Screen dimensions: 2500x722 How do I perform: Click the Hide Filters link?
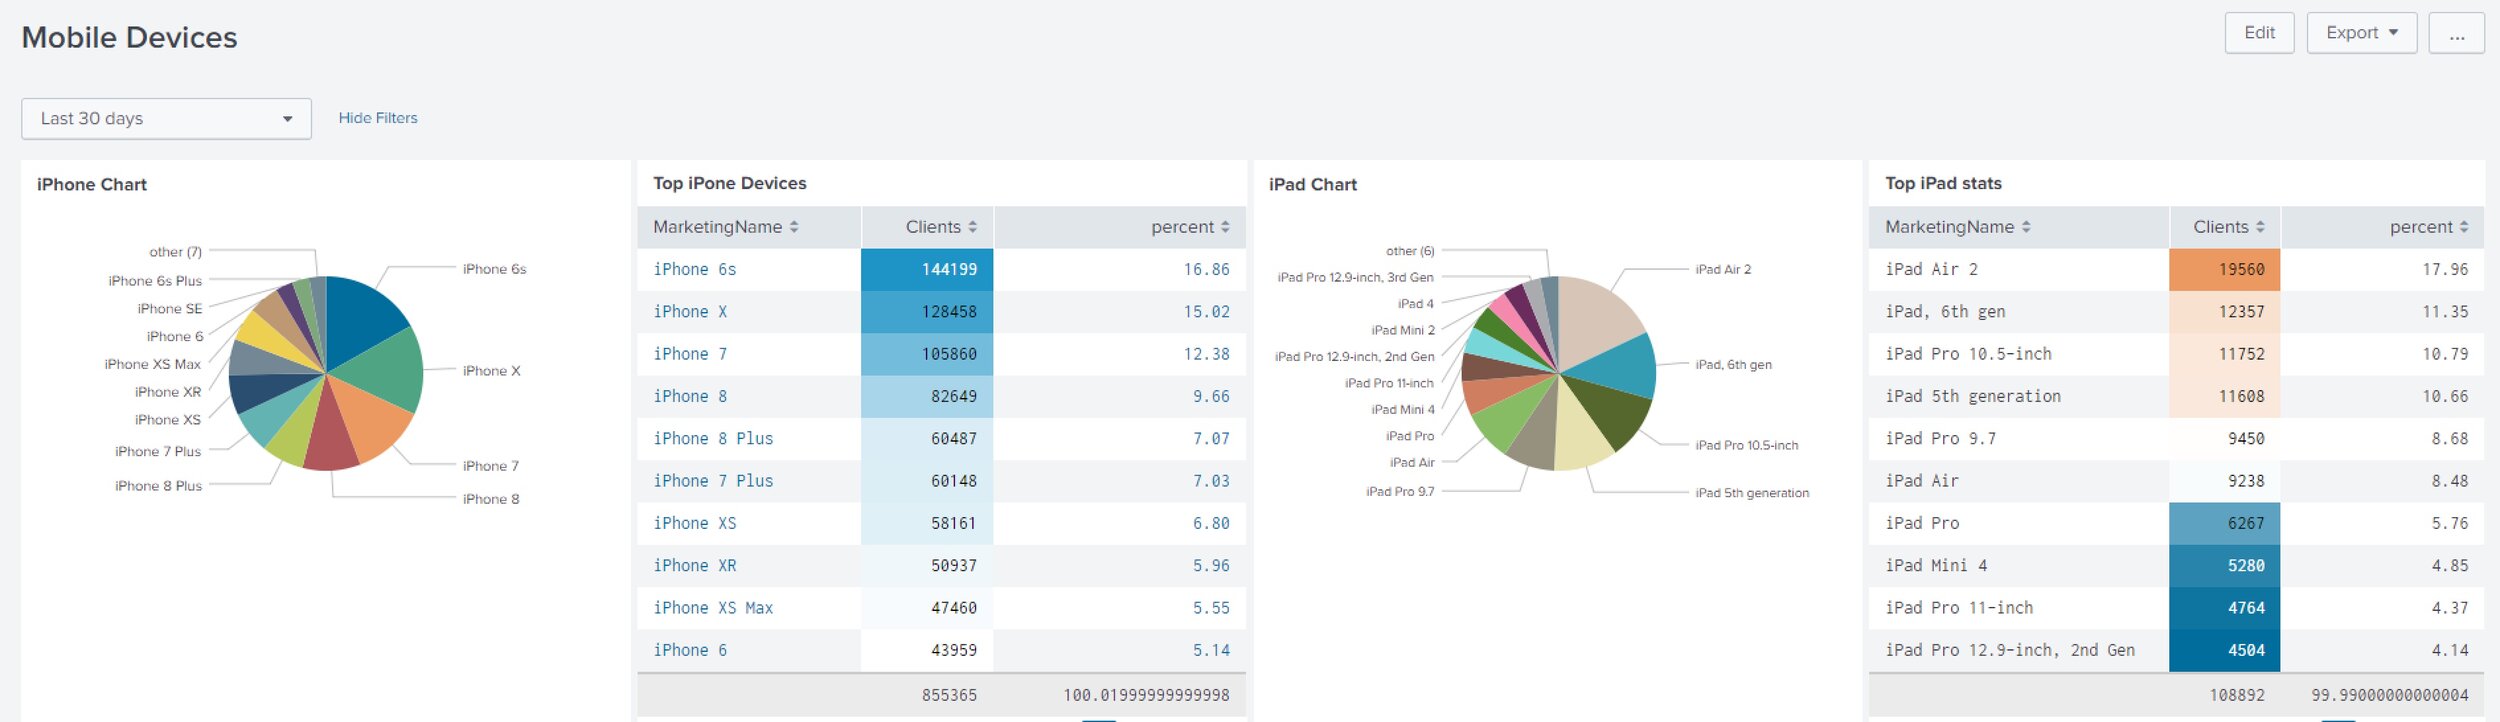tap(378, 118)
